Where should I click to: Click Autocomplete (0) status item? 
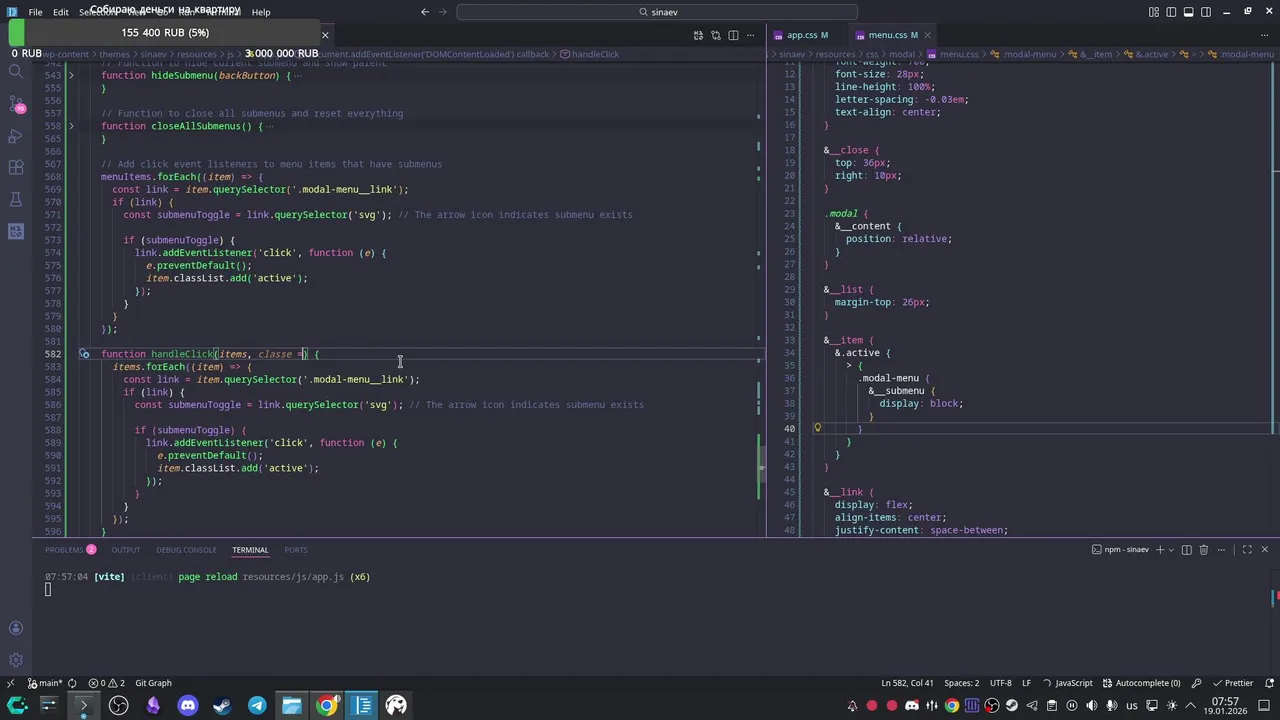click(1142, 683)
